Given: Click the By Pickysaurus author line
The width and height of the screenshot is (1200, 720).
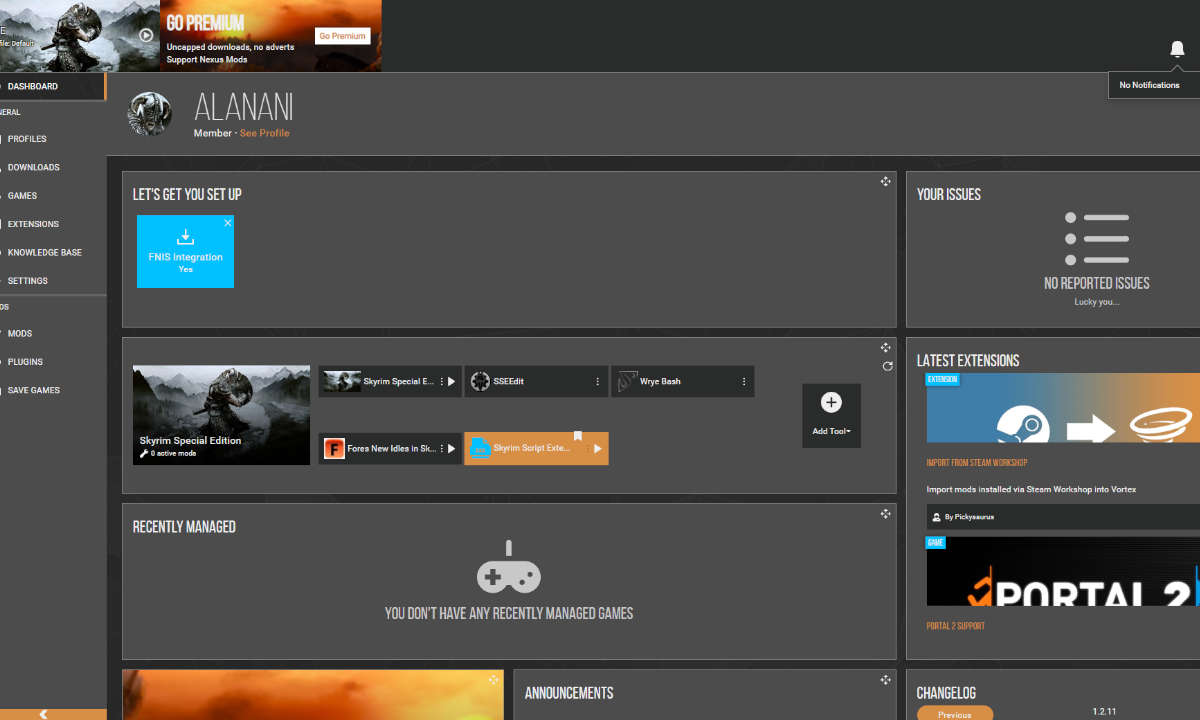Looking at the screenshot, I should point(969,517).
